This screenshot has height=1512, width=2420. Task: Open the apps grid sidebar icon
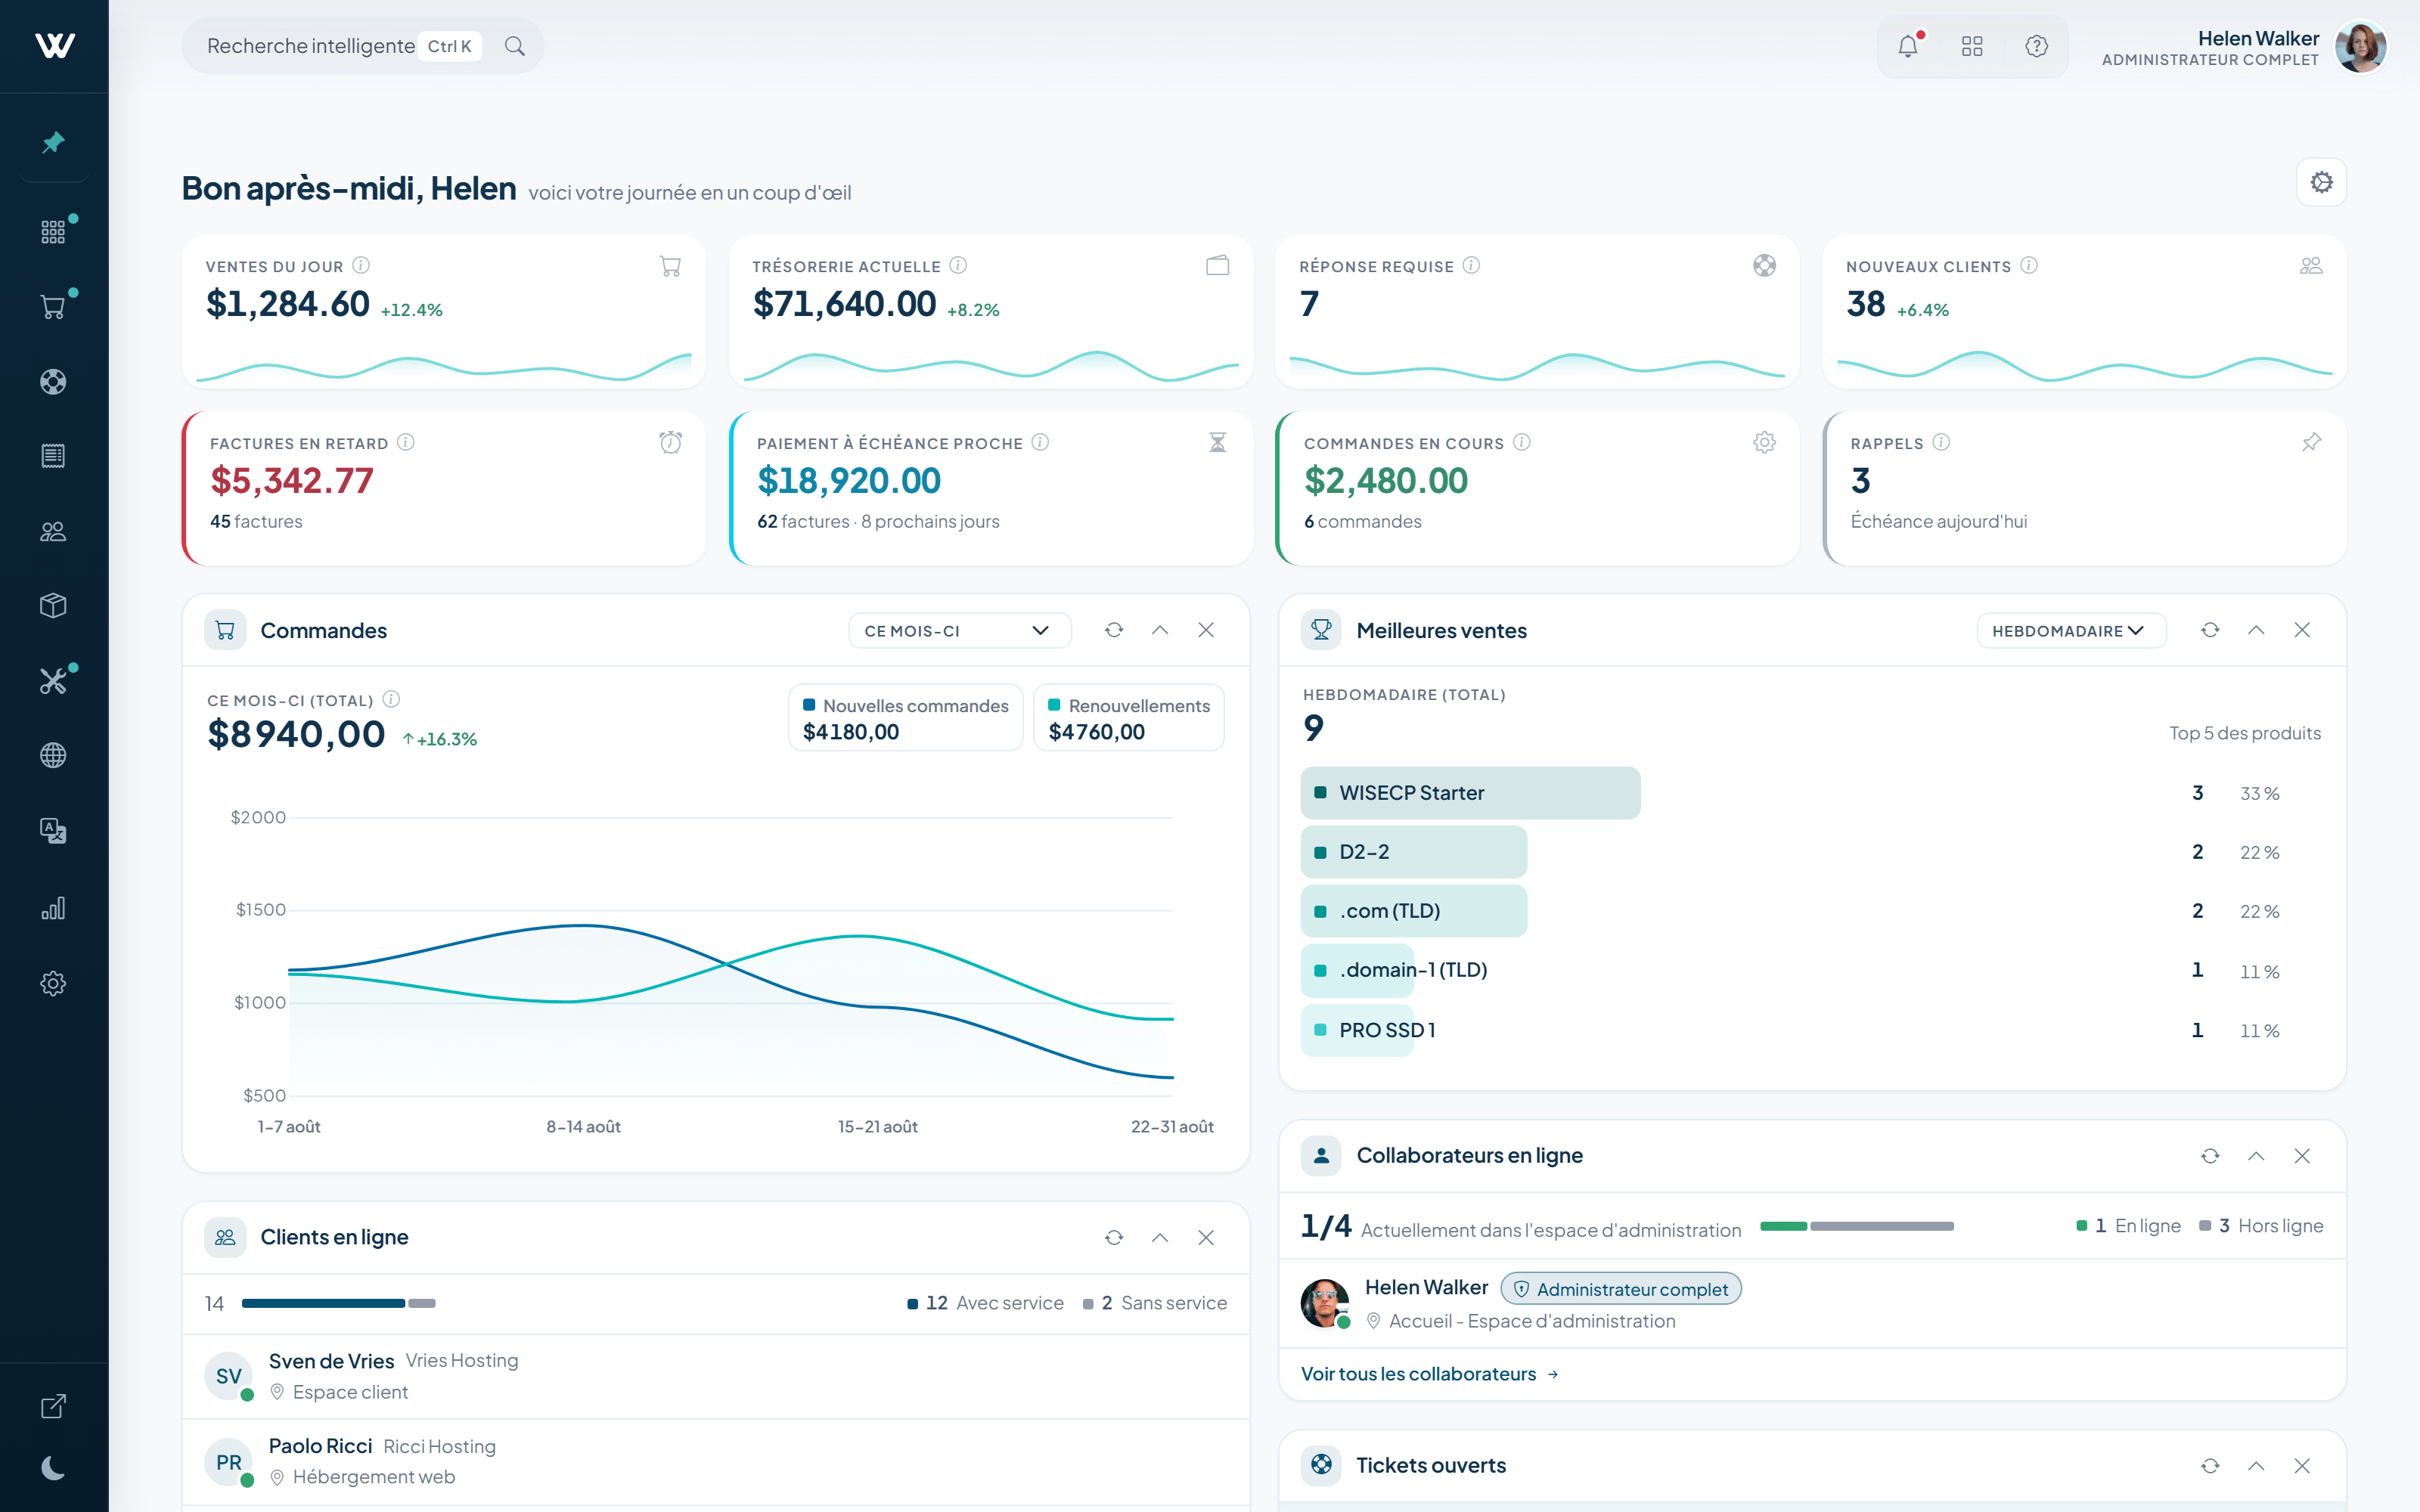coord(54,232)
